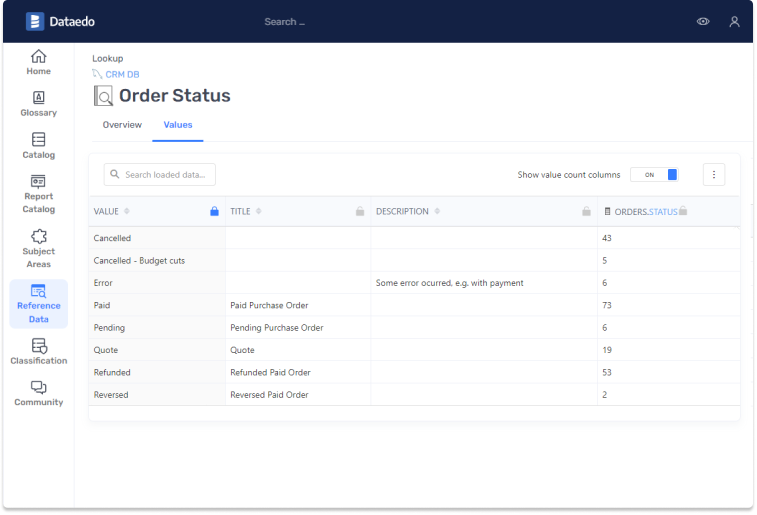
Task: Open Subject Areas puzzle icon
Action: pyautogui.click(x=39, y=237)
